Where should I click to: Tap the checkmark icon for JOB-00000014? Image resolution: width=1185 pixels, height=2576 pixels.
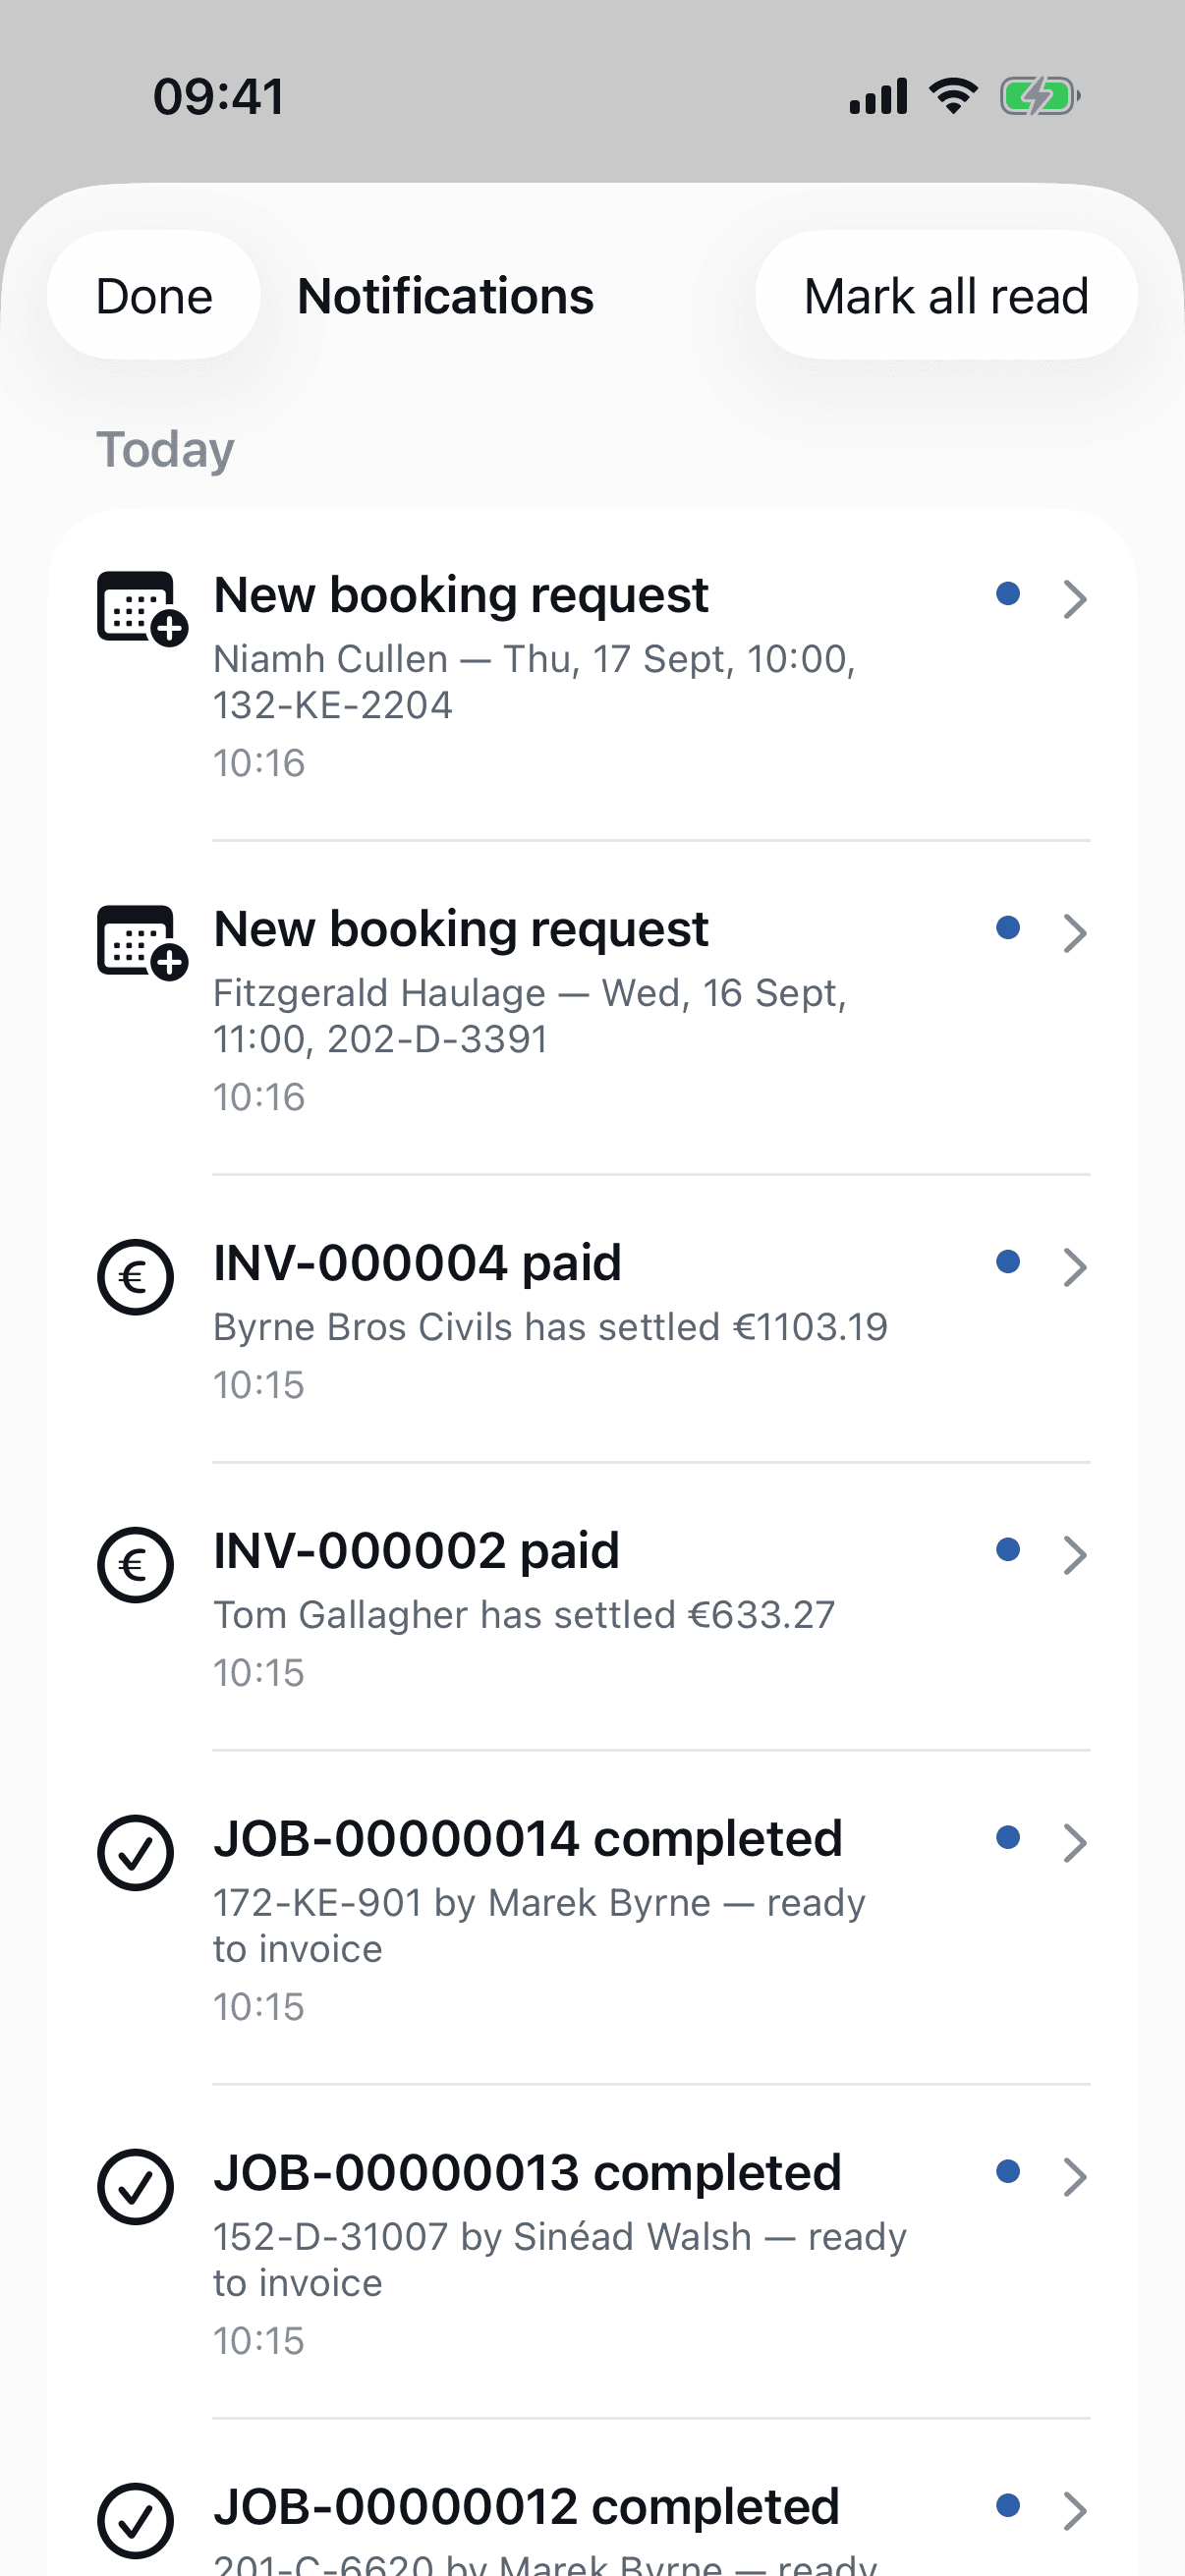click(135, 1853)
